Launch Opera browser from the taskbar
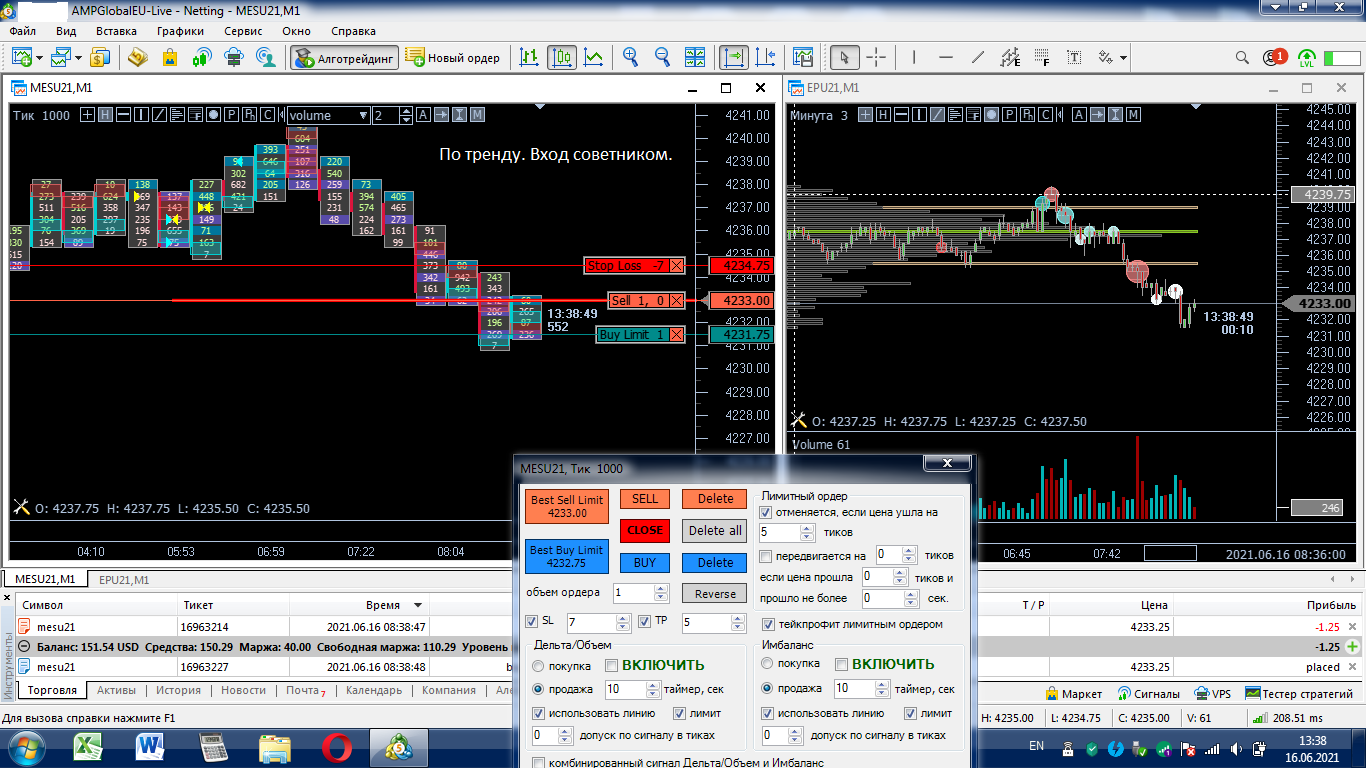Viewport: 1366px width, 768px height. pos(336,747)
